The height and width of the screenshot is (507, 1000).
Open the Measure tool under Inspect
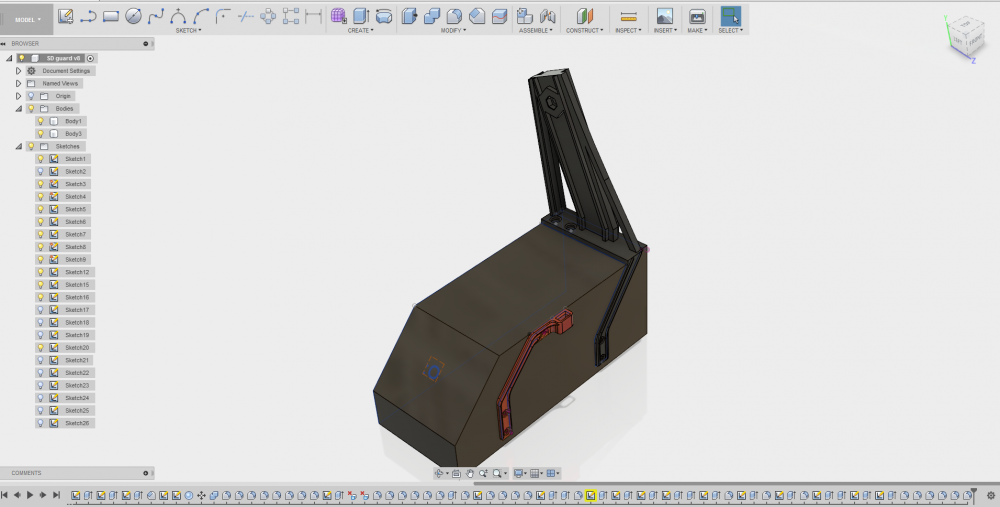tap(628, 17)
